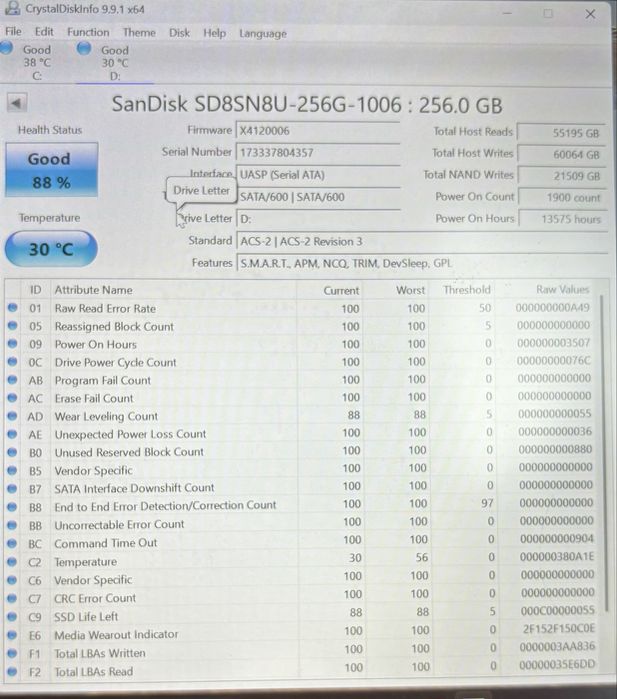Click the Firmware field X4120006
This screenshot has width=617, height=699.
point(317,131)
